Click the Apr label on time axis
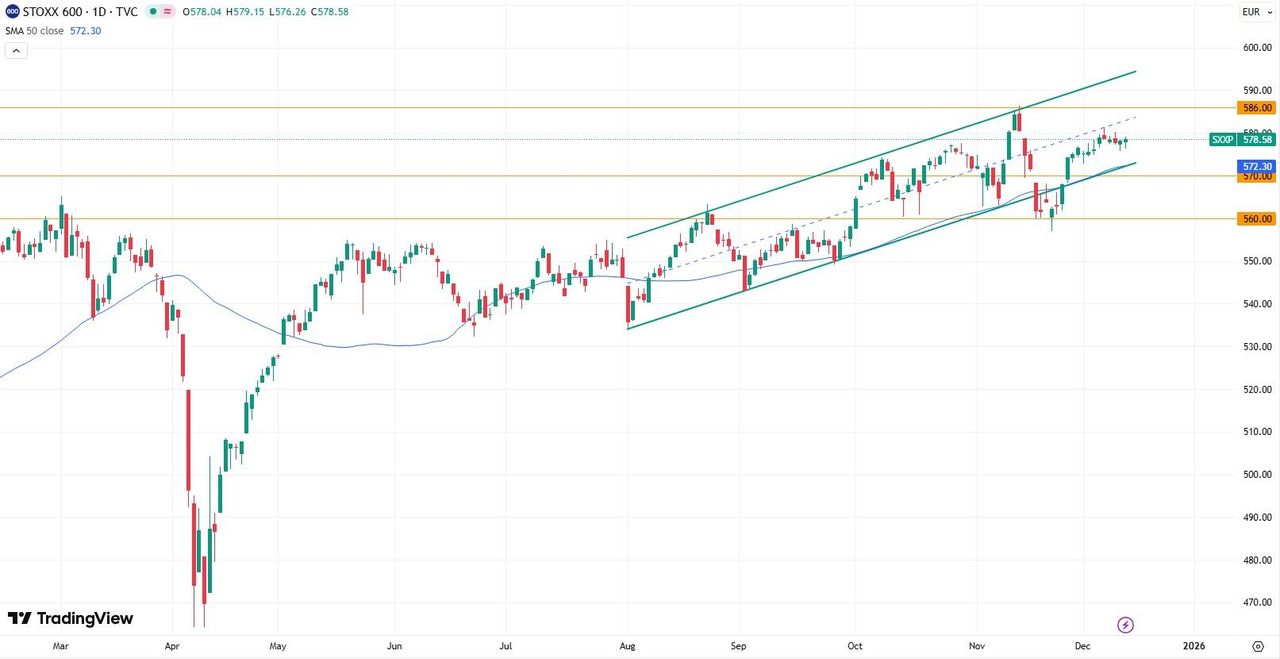The height and width of the screenshot is (659, 1280). [174, 646]
